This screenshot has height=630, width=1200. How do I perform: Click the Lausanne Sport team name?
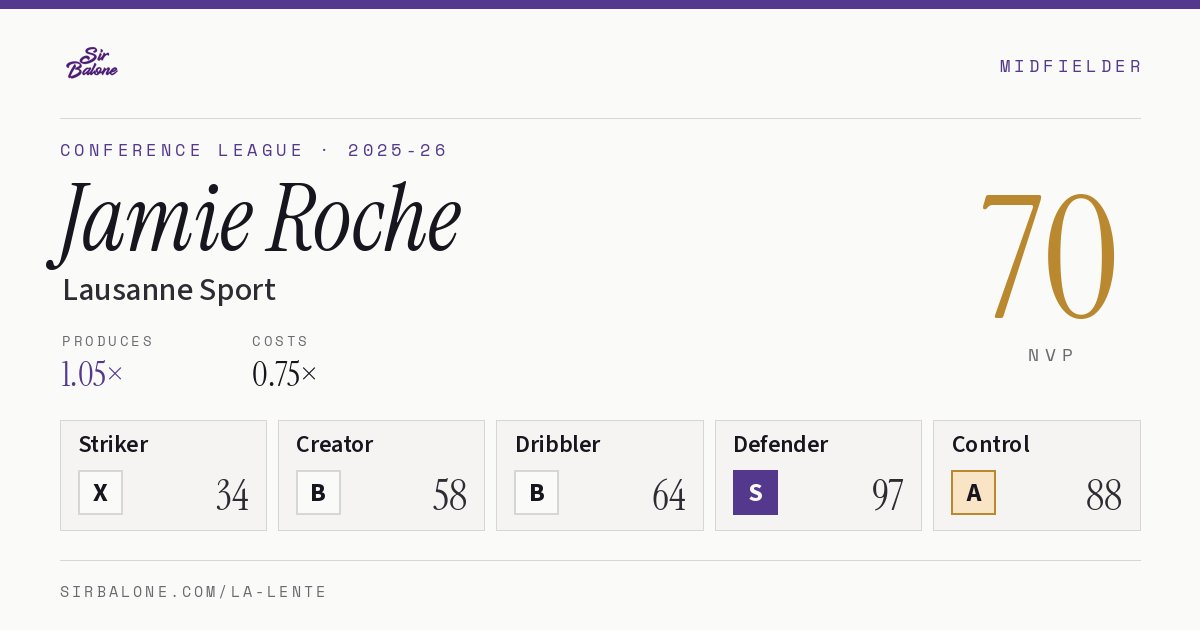(x=169, y=290)
